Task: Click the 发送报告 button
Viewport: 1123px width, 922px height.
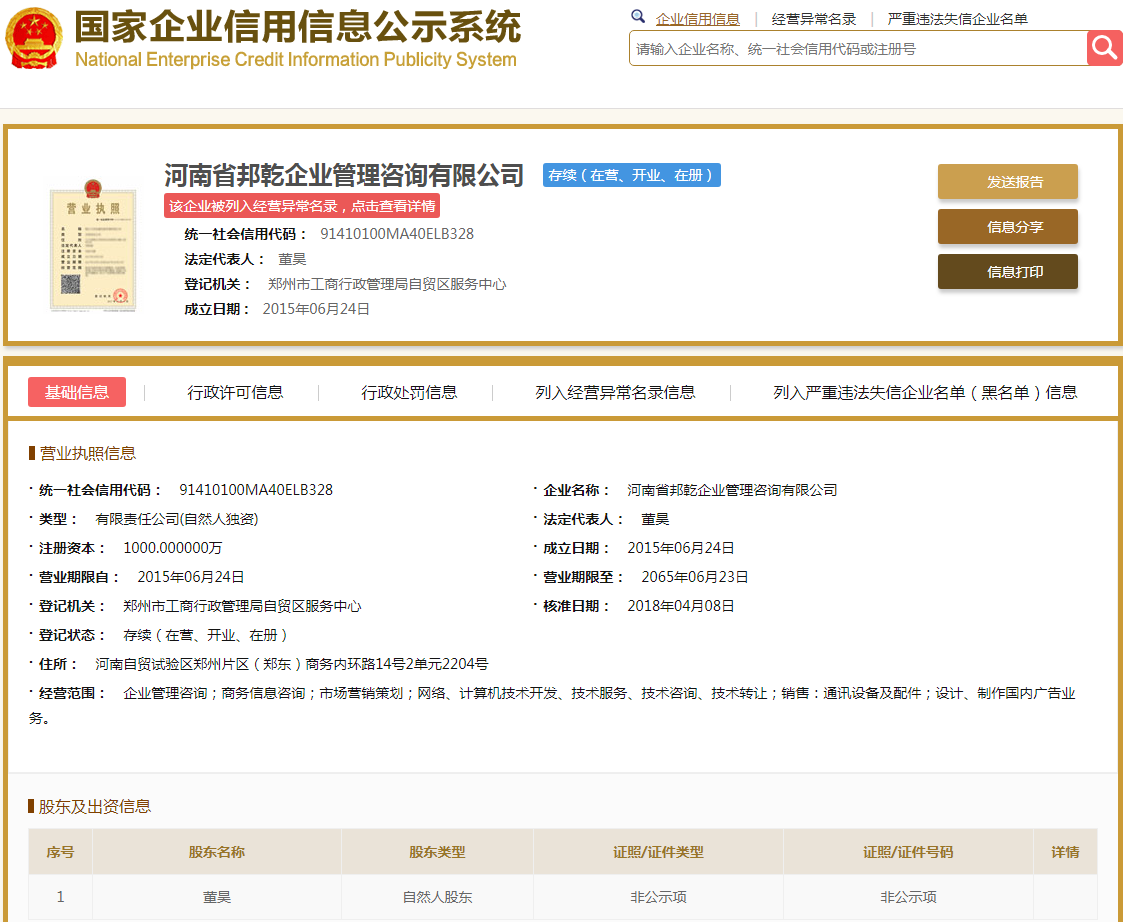Action: pyautogui.click(x=1007, y=181)
